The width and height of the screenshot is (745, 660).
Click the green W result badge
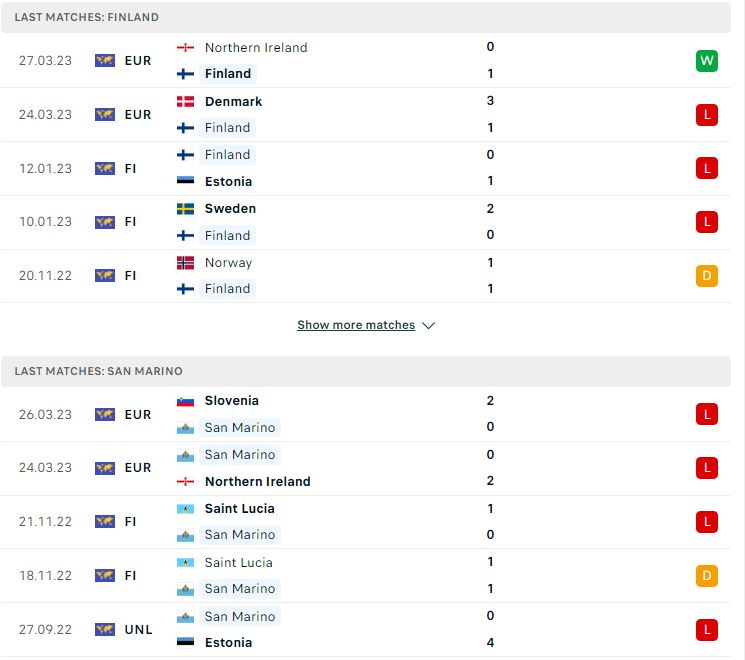coord(707,61)
